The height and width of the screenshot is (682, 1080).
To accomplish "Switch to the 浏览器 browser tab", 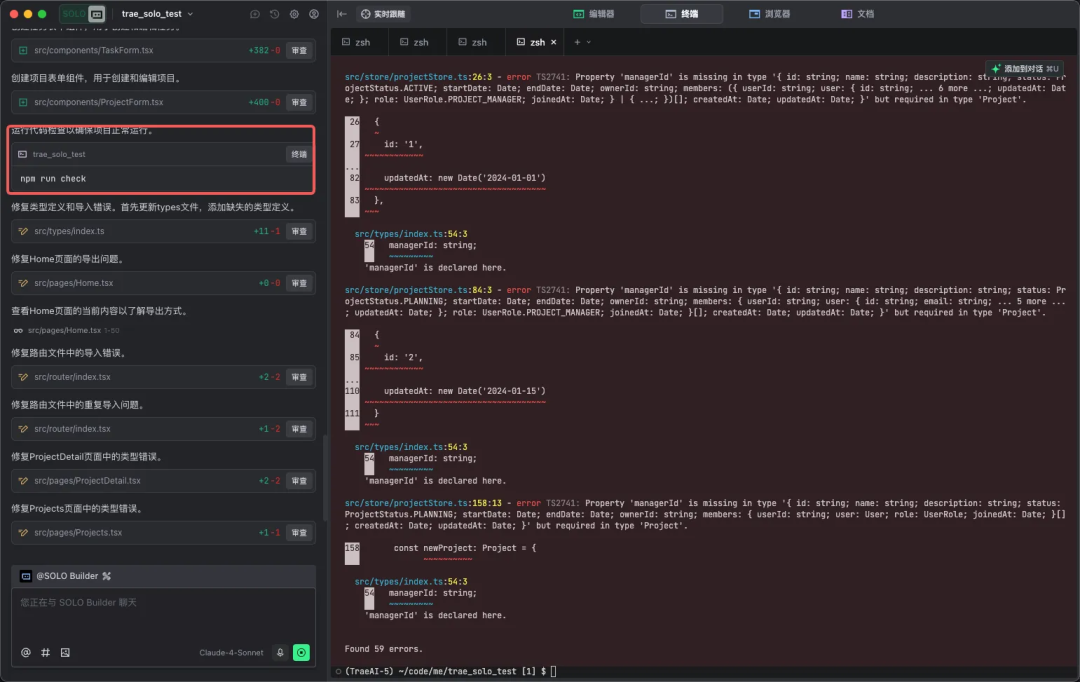I will point(769,14).
